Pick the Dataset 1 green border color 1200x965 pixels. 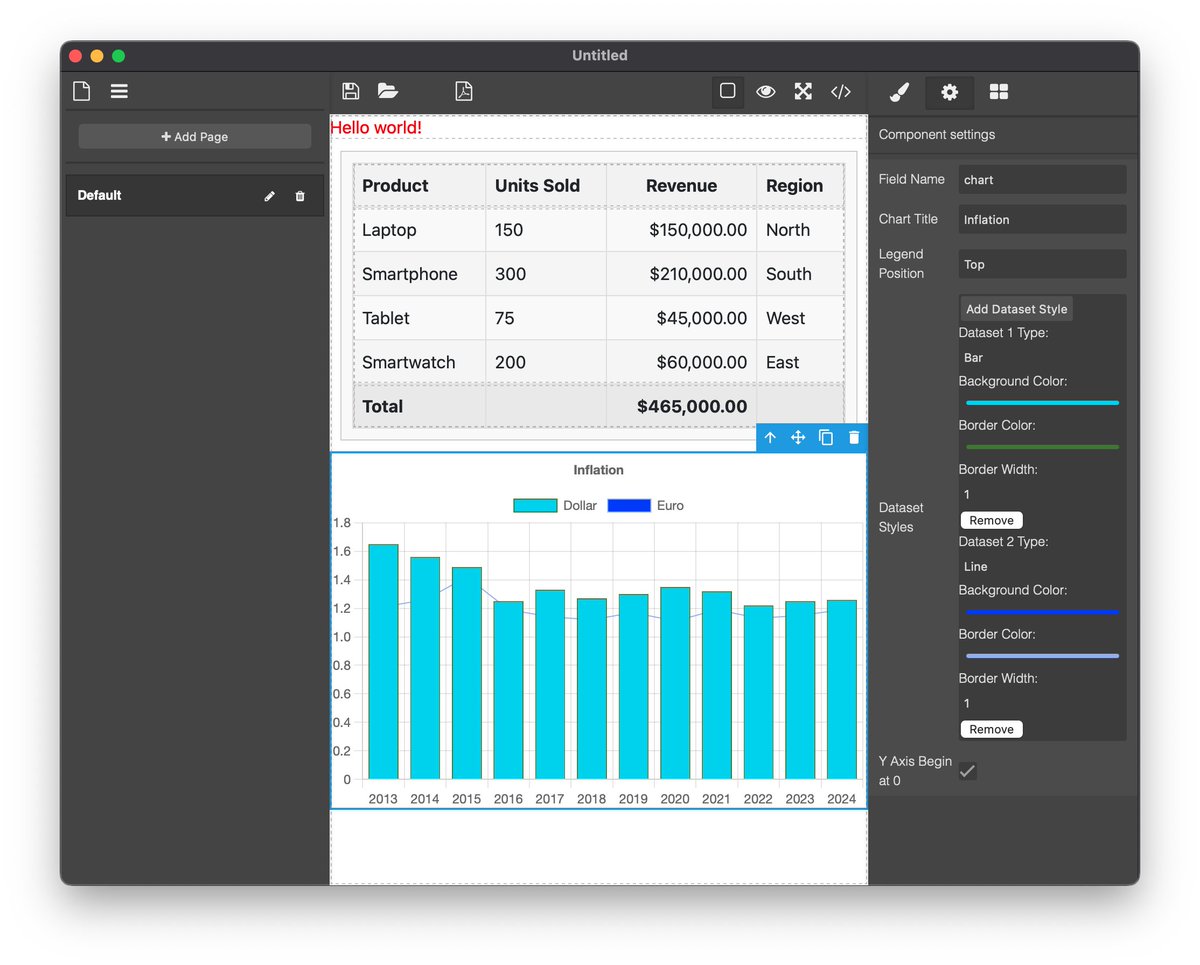pos(1042,447)
